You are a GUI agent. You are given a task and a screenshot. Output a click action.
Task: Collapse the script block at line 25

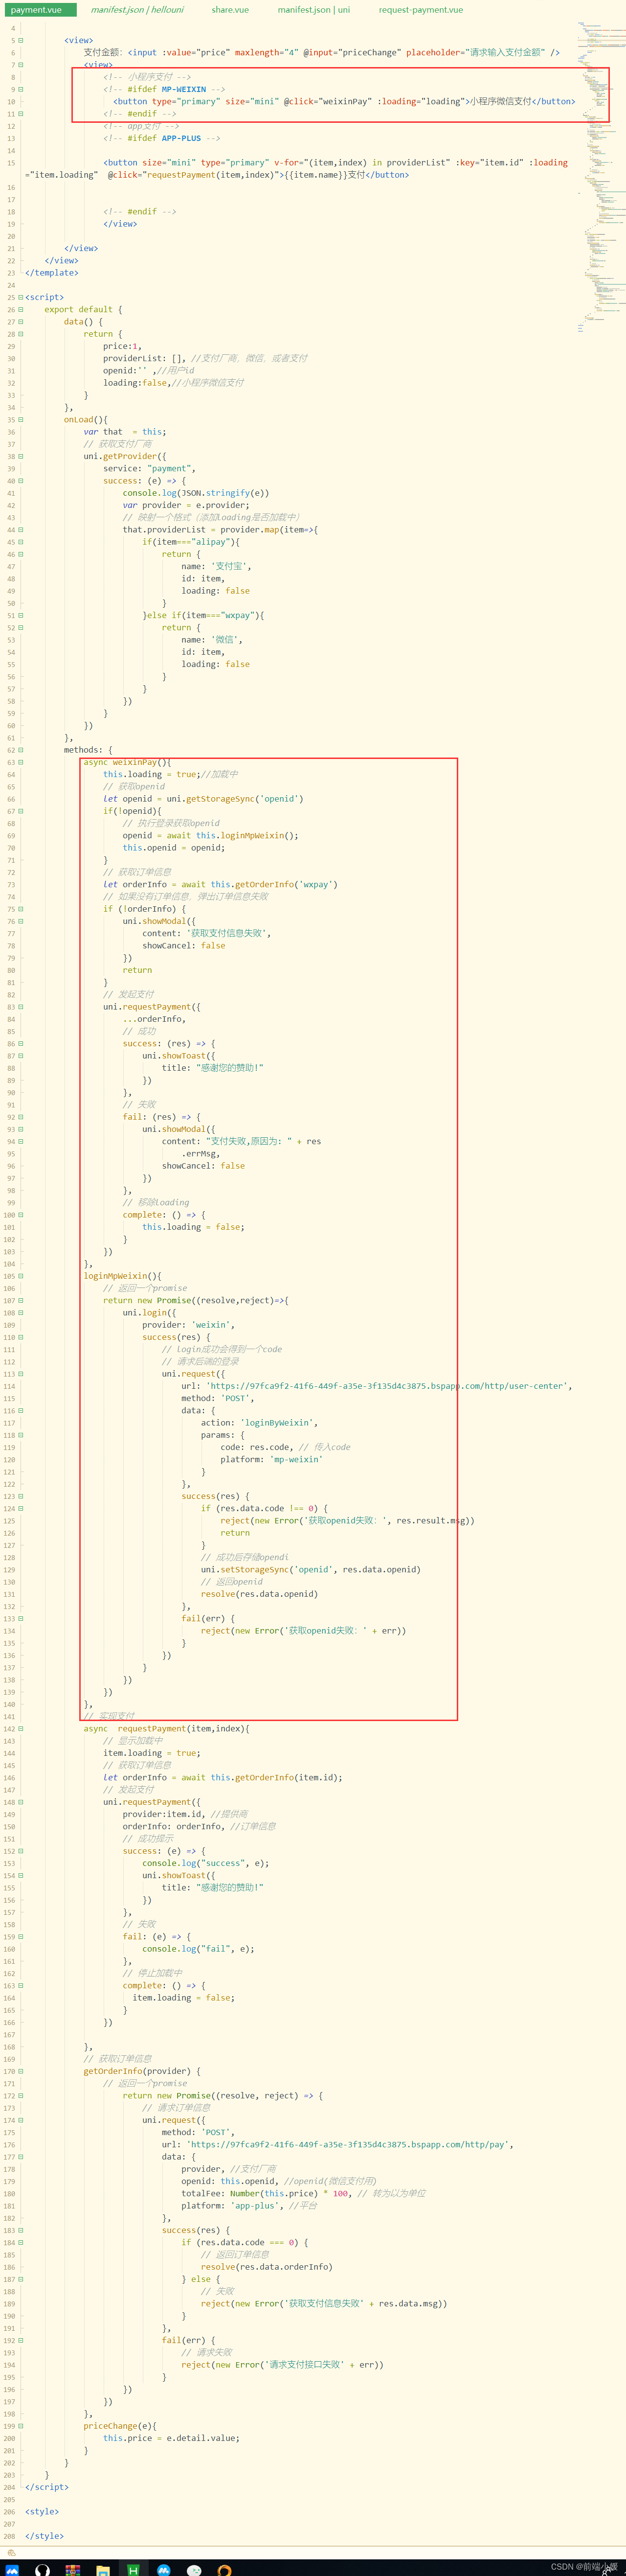[x=21, y=297]
